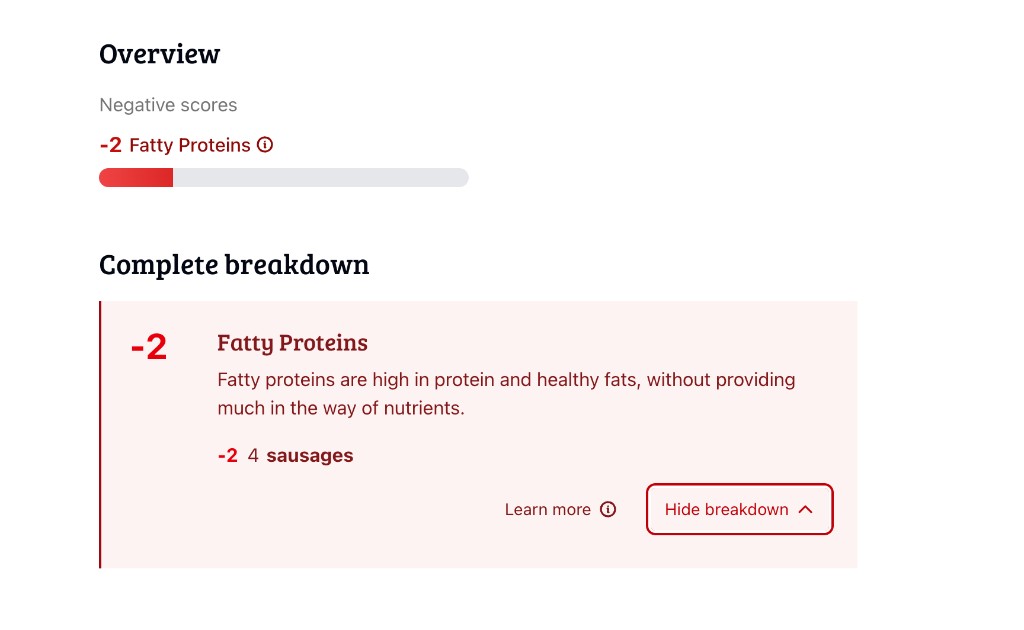Screen dimensions: 1024x630
Task: Click the Negative scores label
Action: point(168,105)
